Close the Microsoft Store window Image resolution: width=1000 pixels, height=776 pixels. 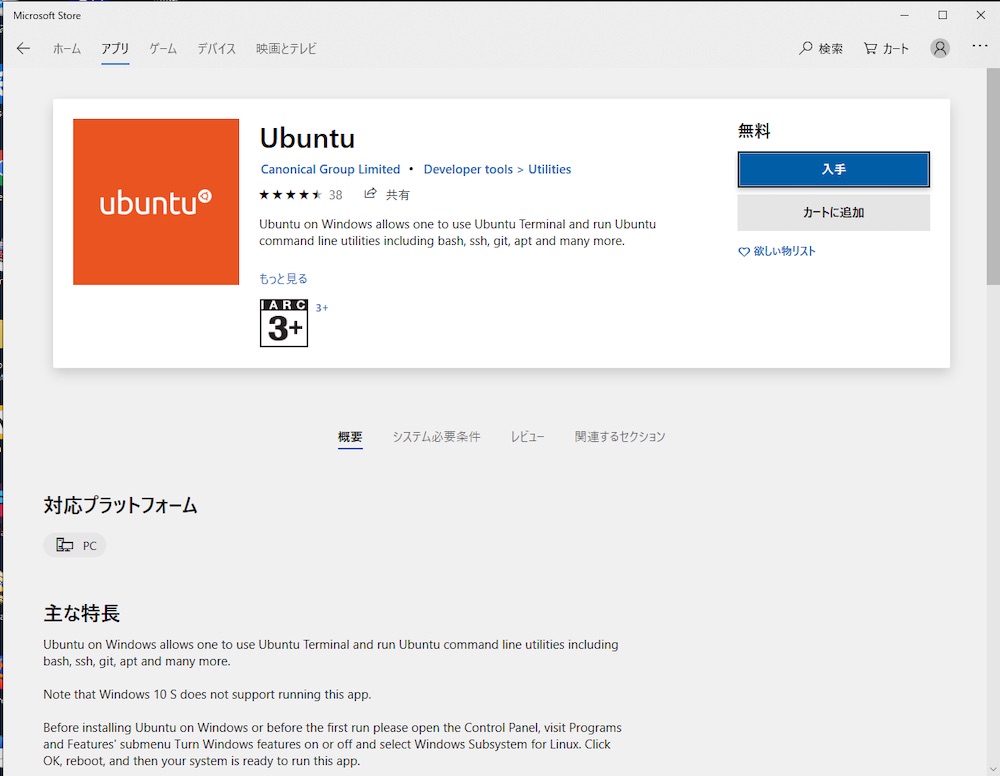981,15
